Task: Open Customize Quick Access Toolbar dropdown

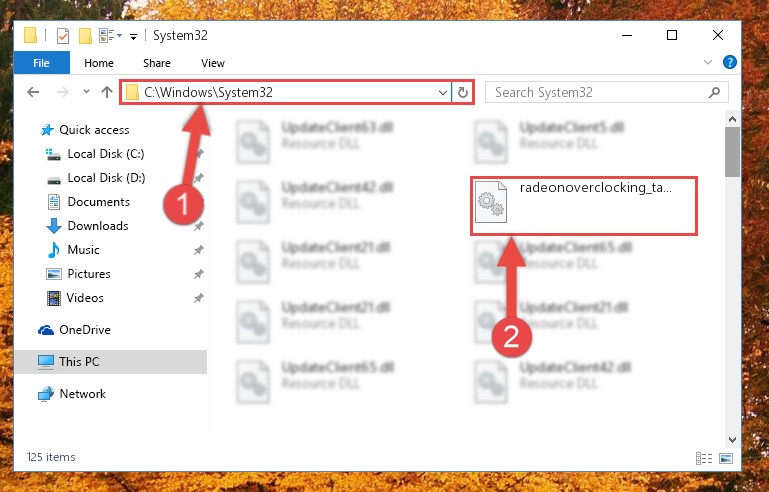Action: 133,37
